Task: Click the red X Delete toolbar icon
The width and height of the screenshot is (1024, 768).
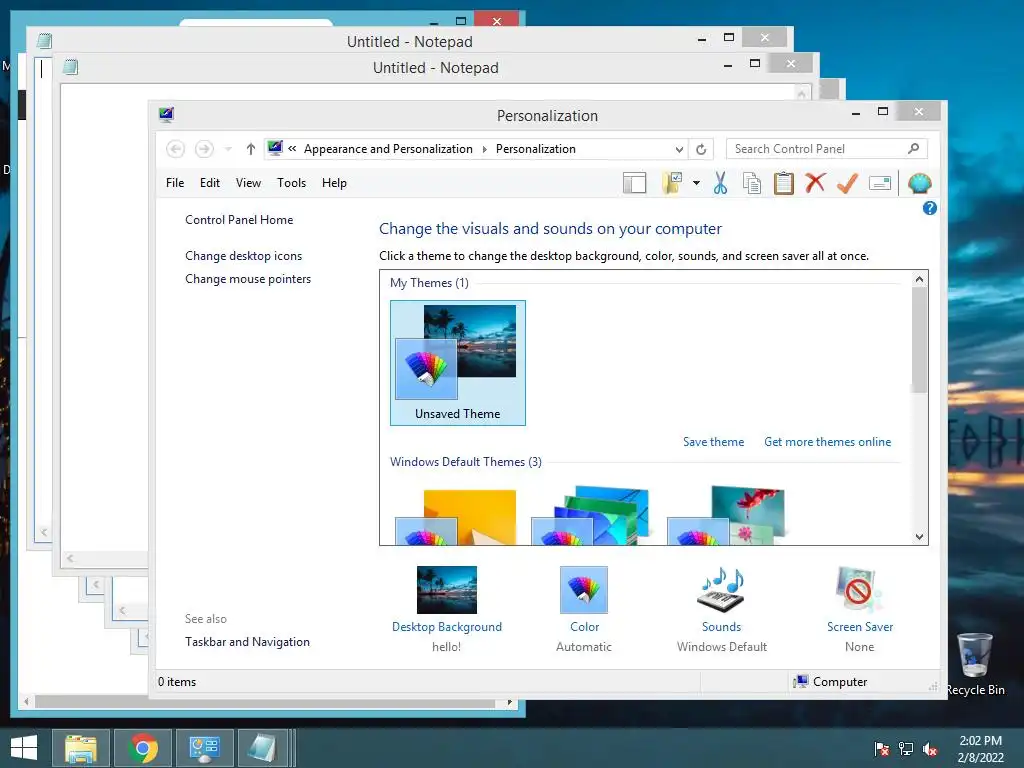Action: coord(815,183)
